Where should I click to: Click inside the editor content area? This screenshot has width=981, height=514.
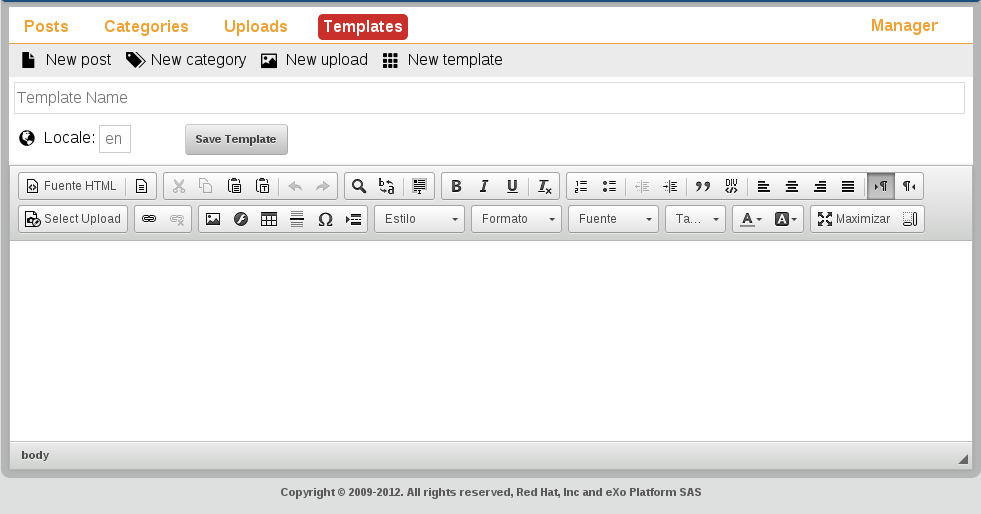coord(490,341)
